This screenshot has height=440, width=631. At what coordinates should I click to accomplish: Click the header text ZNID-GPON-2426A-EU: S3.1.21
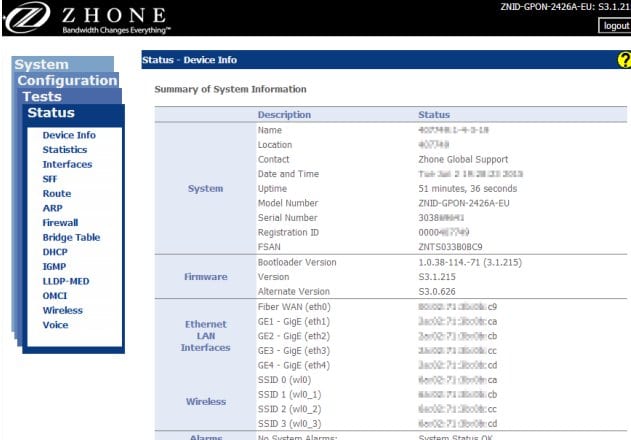click(565, 7)
